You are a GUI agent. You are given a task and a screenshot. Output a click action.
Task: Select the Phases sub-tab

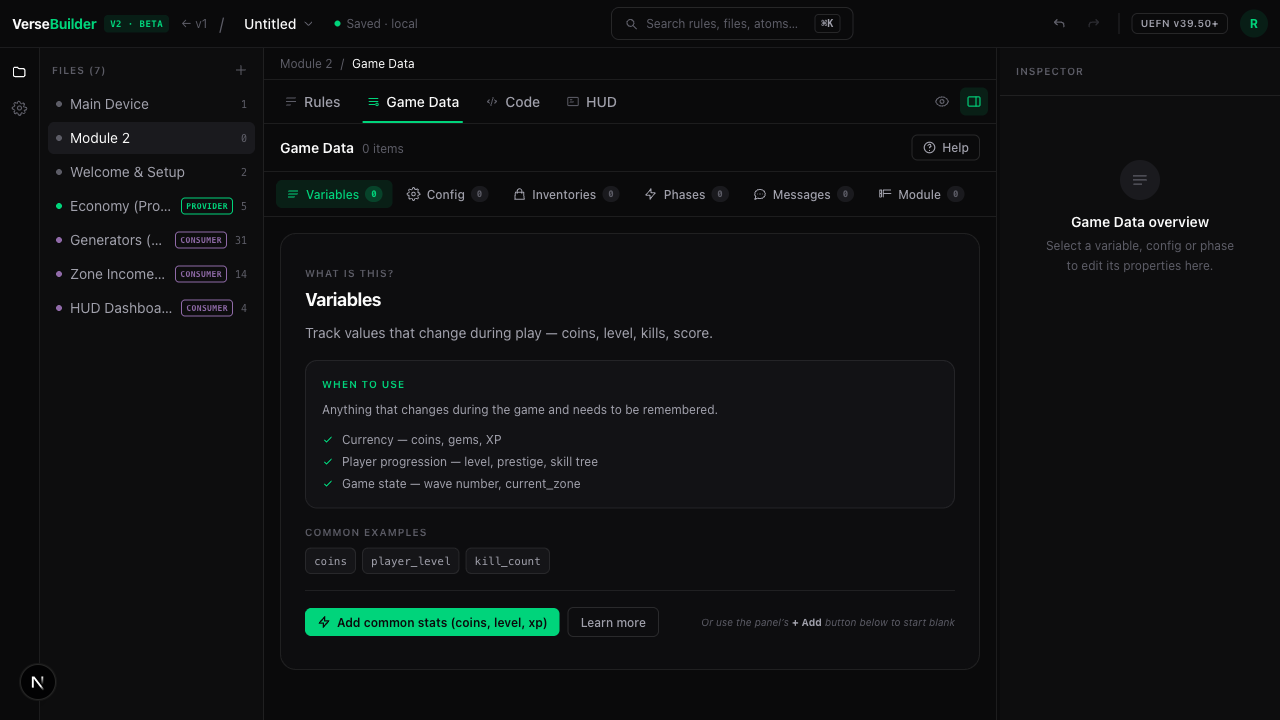pos(686,194)
